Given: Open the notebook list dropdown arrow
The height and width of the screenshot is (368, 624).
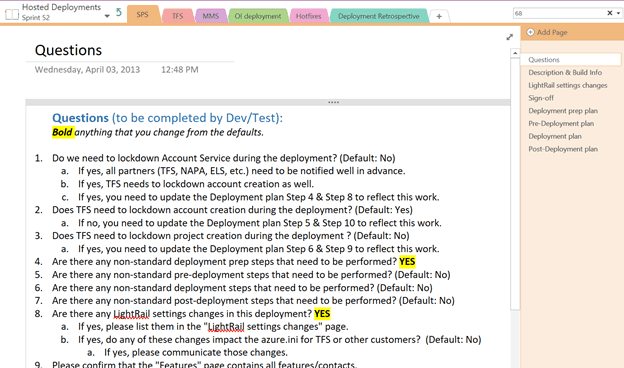Looking at the screenshot, I should (107, 16).
